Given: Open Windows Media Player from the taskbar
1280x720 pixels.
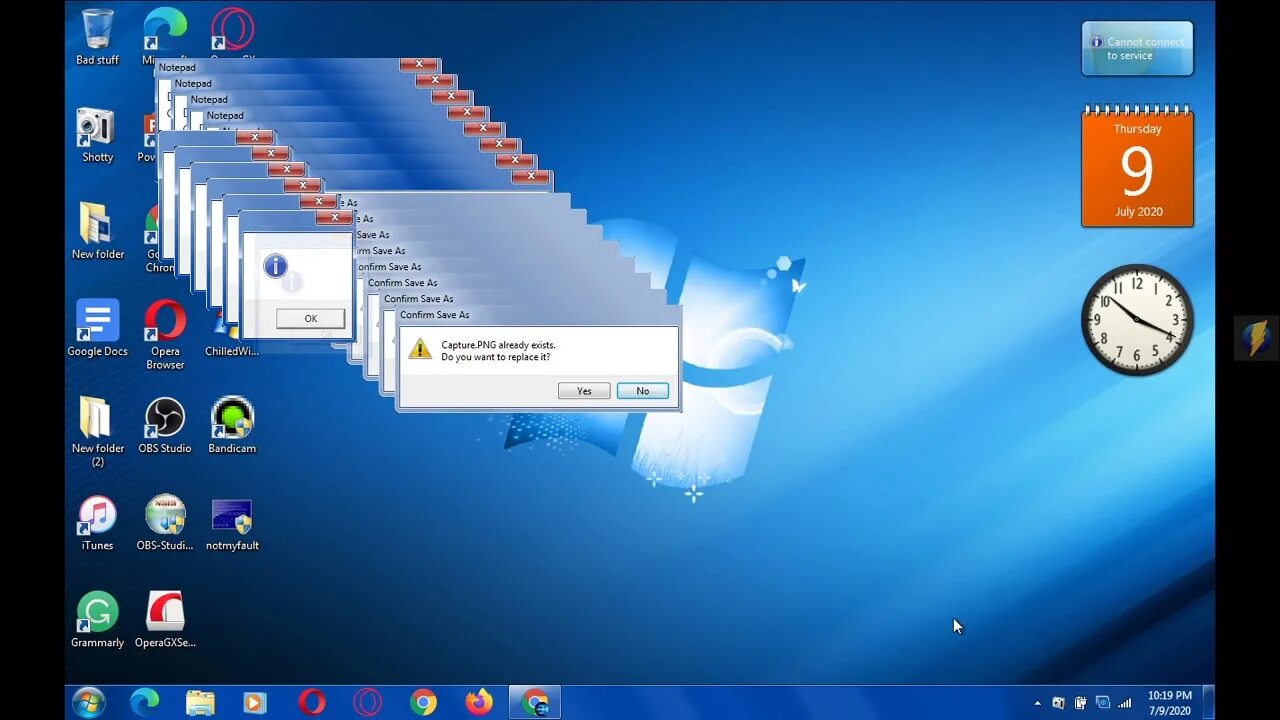Looking at the screenshot, I should tap(256, 703).
